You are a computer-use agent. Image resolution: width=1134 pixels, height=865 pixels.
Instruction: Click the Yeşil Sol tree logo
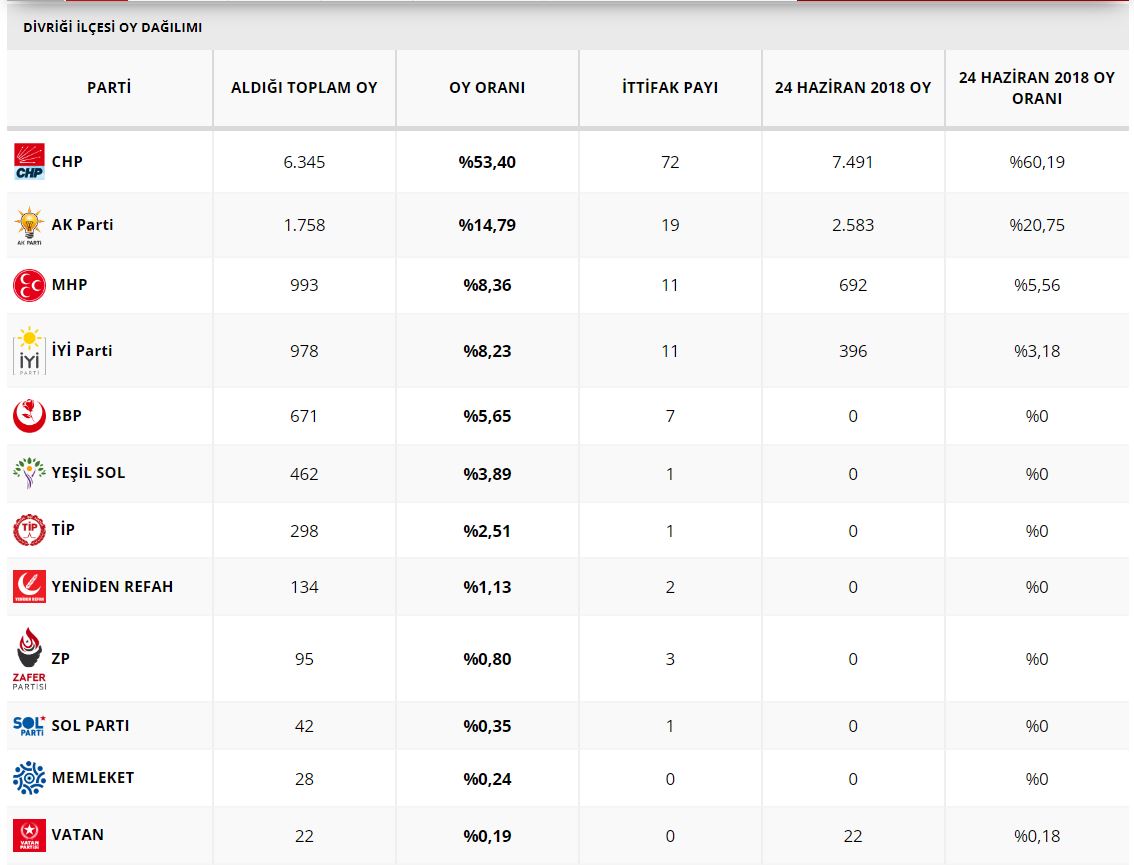click(29, 473)
